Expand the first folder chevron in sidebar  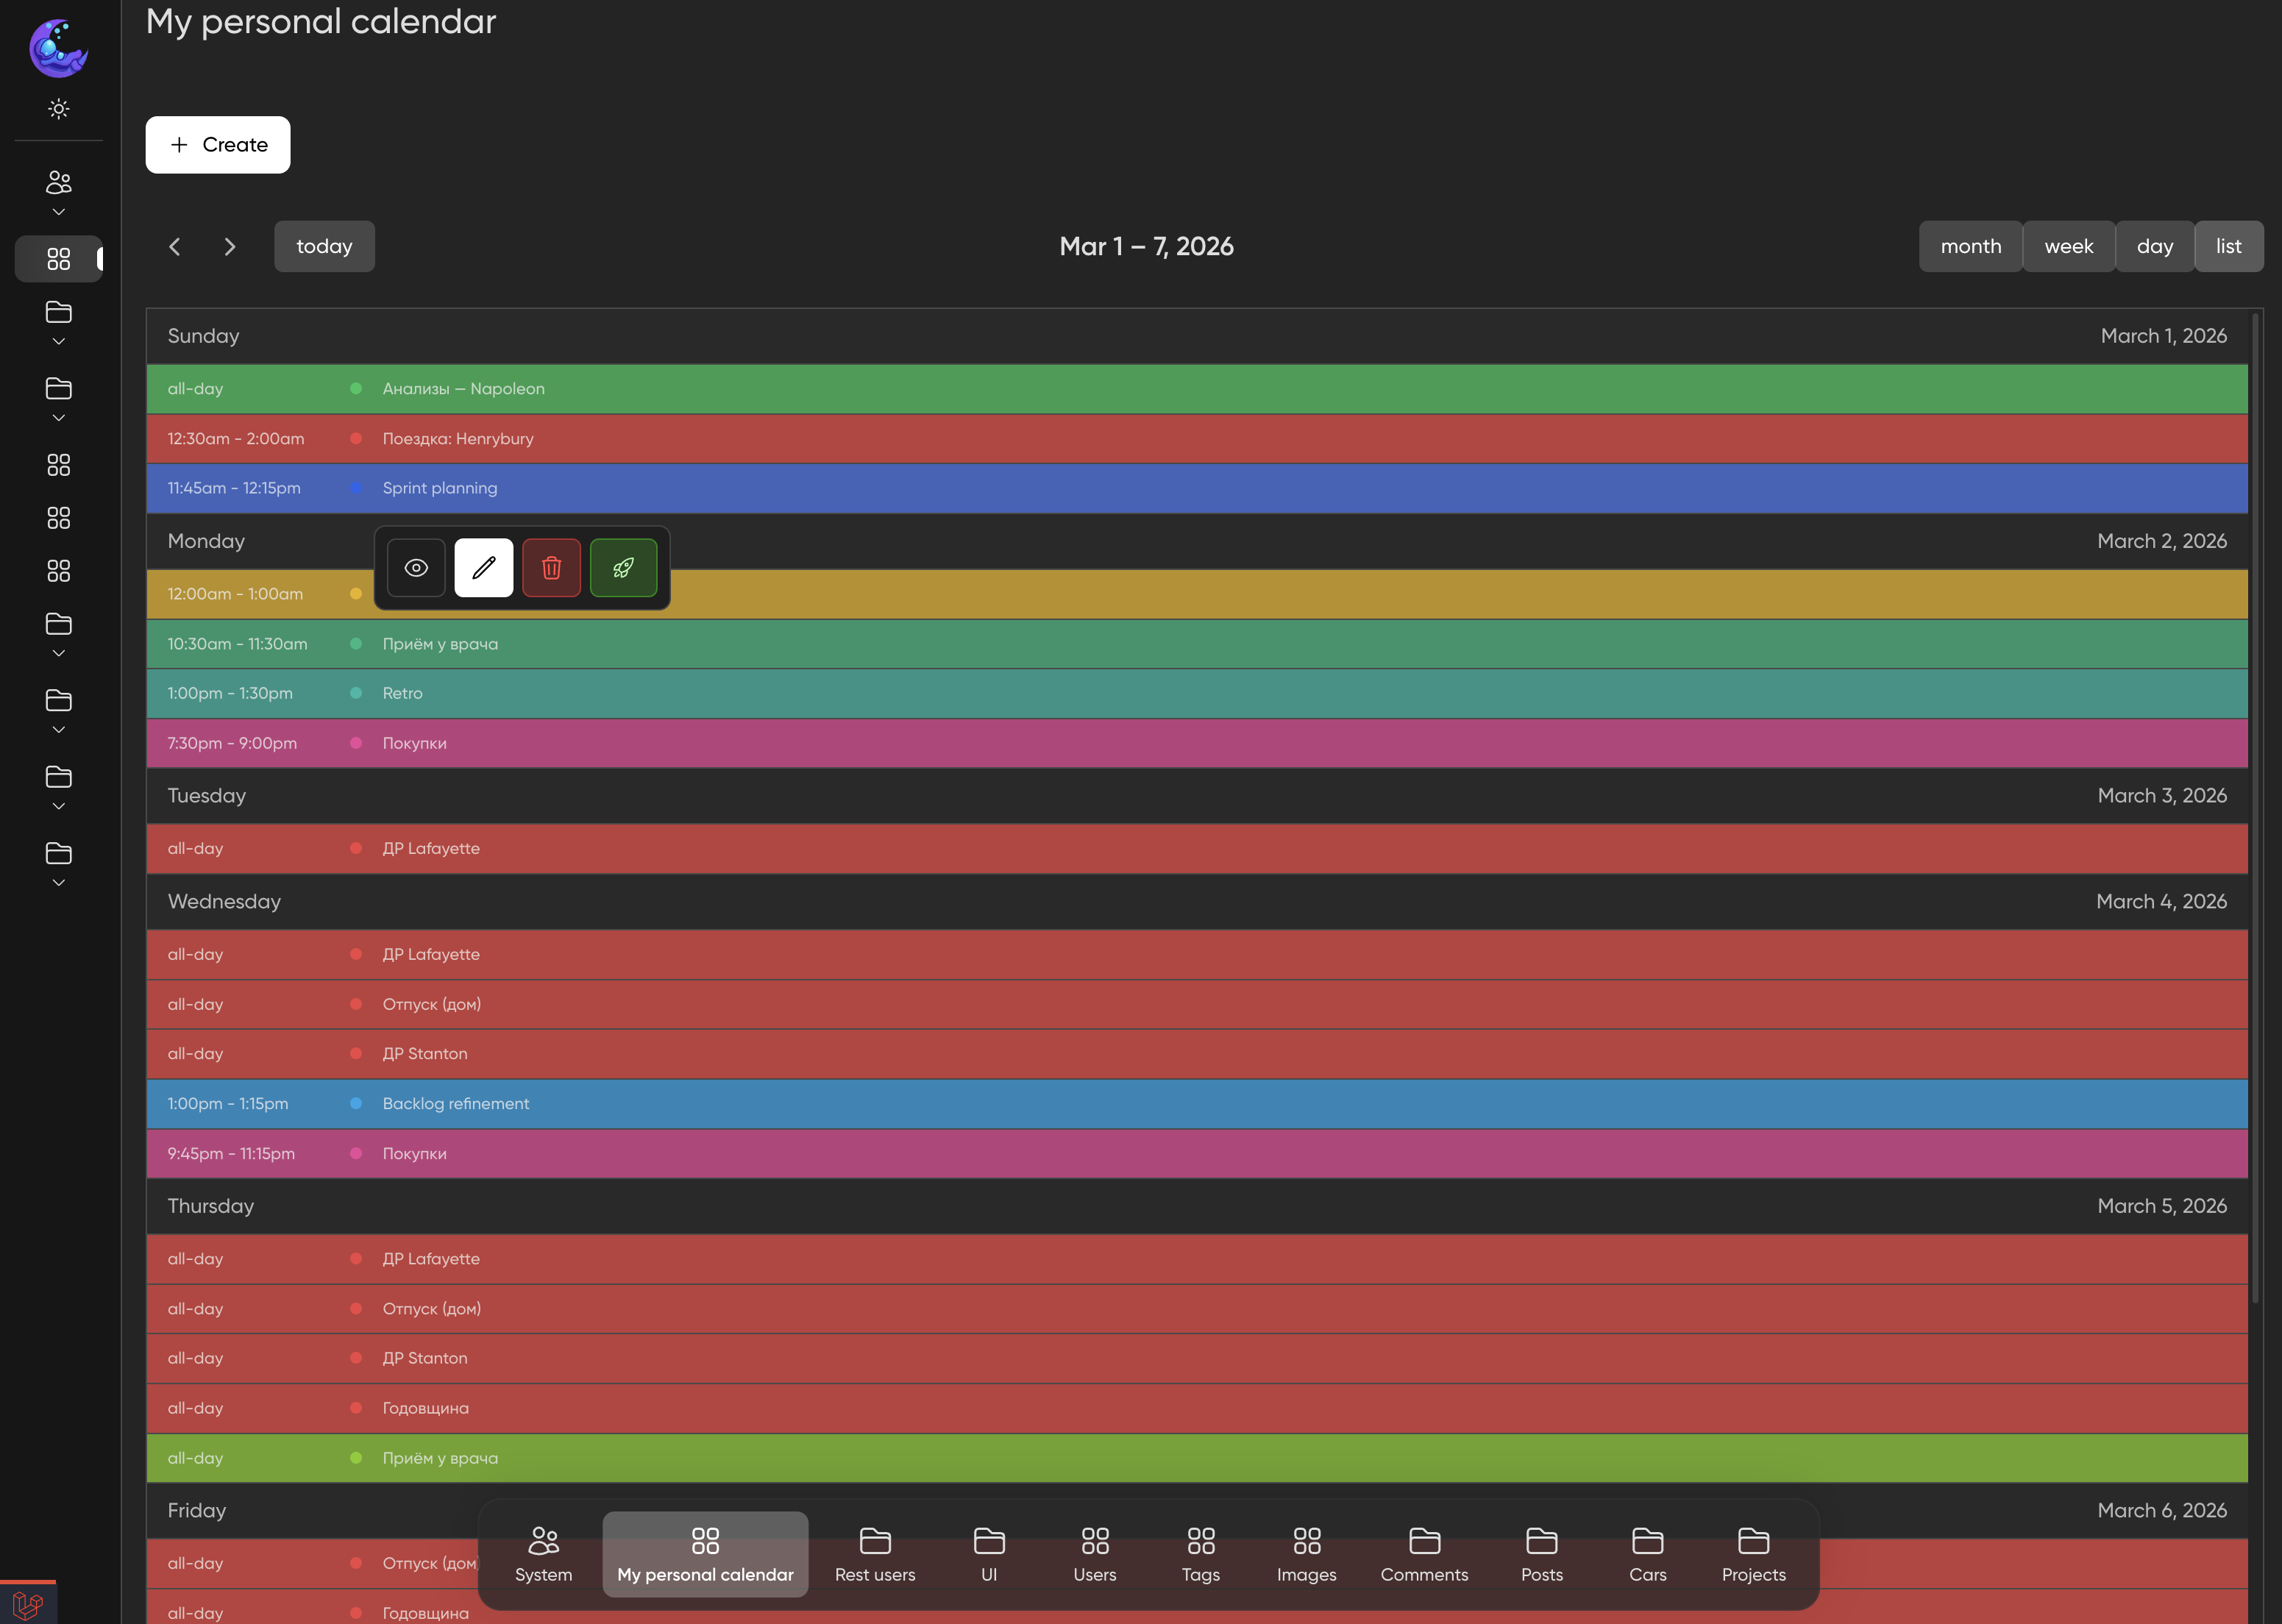58,341
